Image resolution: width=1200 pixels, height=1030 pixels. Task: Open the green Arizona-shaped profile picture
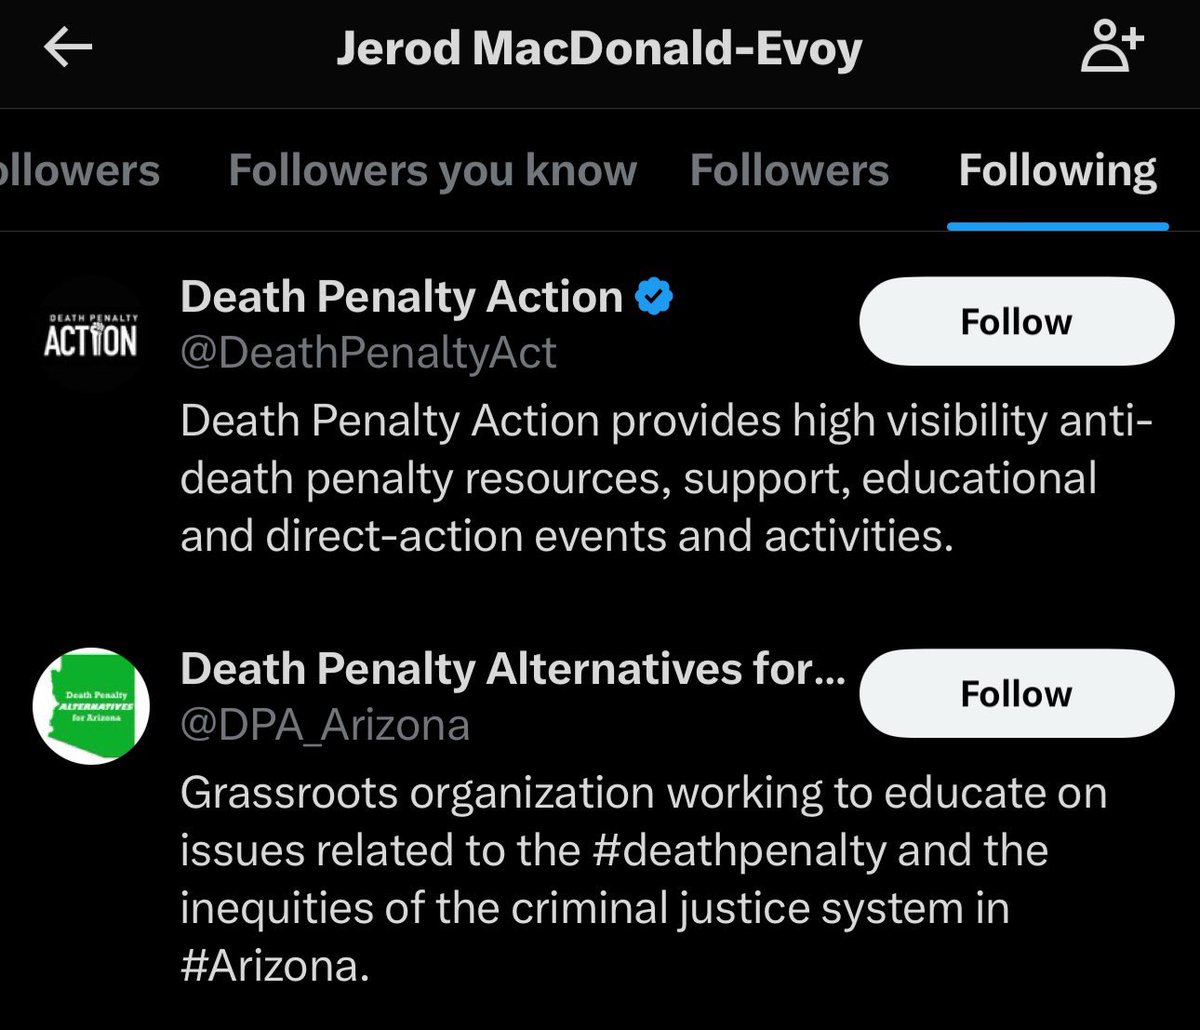91,706
